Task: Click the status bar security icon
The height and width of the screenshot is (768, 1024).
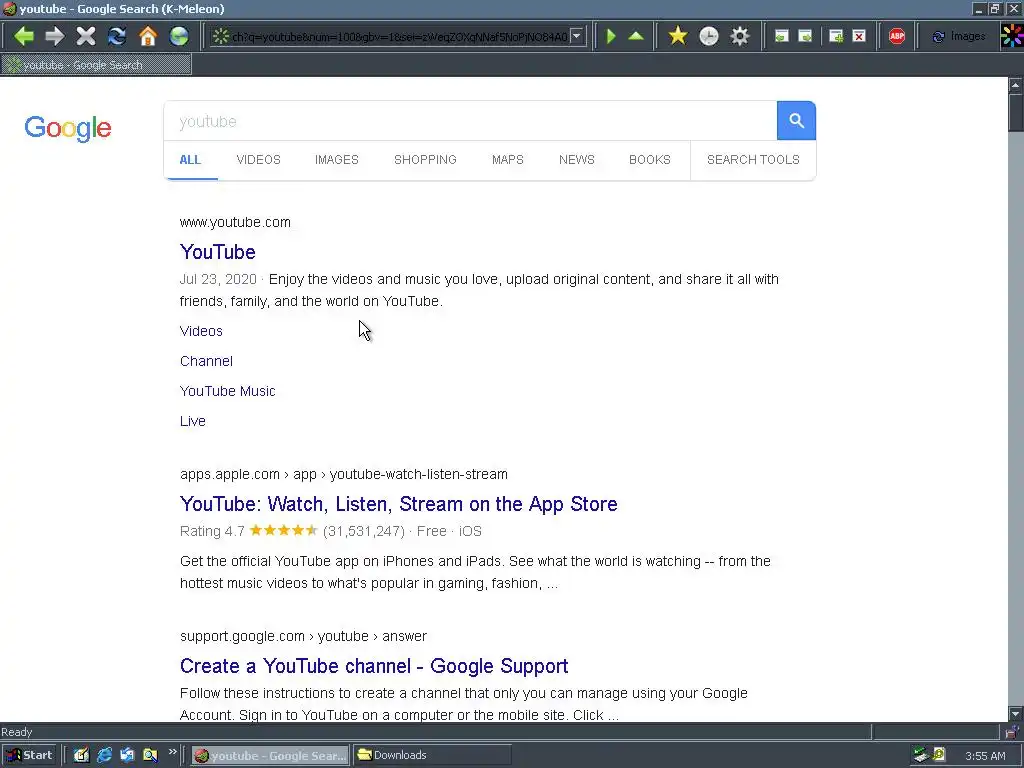Action: pyautogui.click(x=1012, y=732)
